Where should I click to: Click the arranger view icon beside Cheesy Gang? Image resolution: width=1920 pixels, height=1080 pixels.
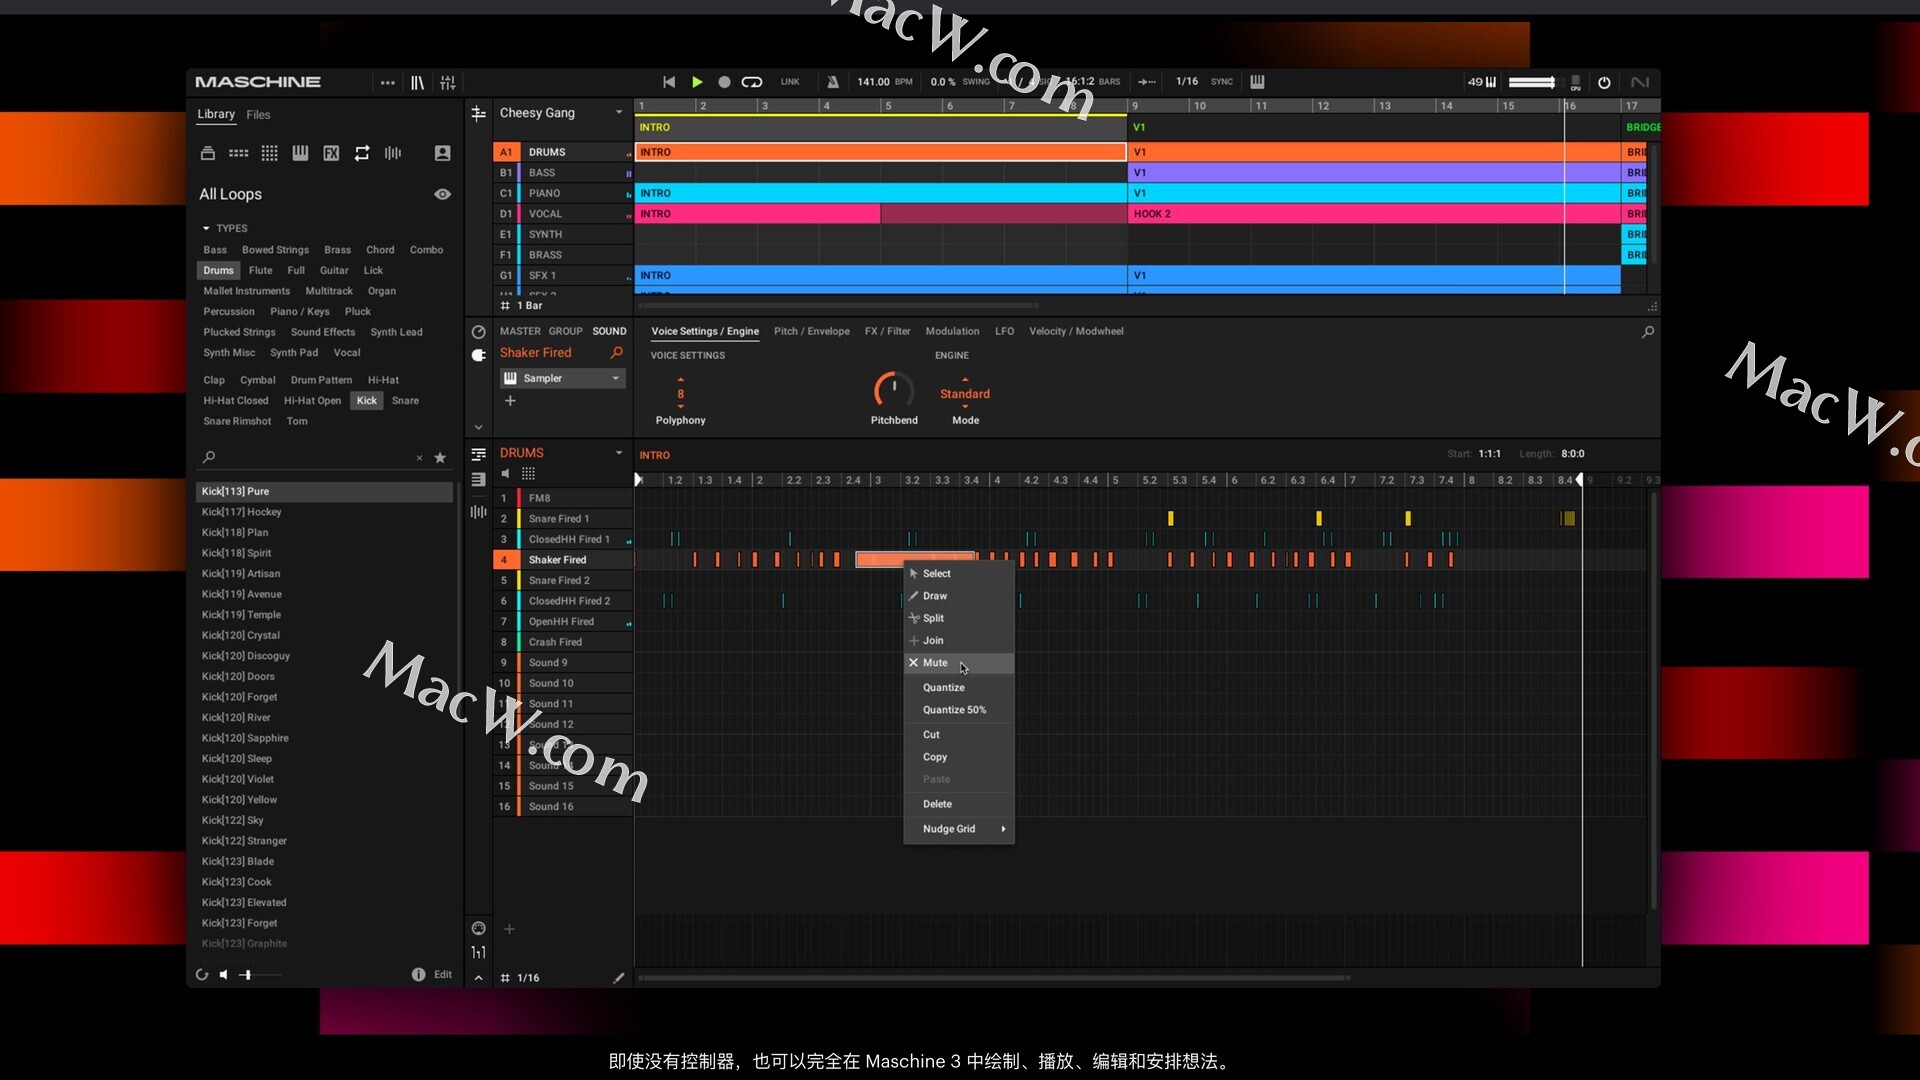[478, 113]
